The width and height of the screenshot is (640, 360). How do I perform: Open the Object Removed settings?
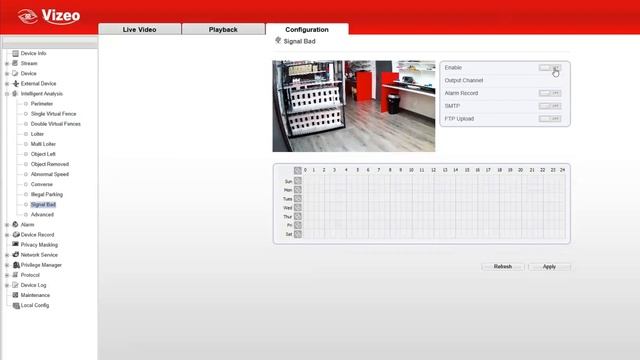(x=50, y=164)
